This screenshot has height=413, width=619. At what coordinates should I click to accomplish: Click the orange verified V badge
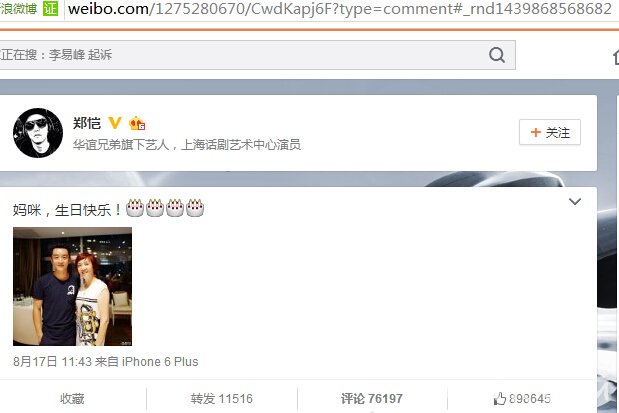coord(115,123)
